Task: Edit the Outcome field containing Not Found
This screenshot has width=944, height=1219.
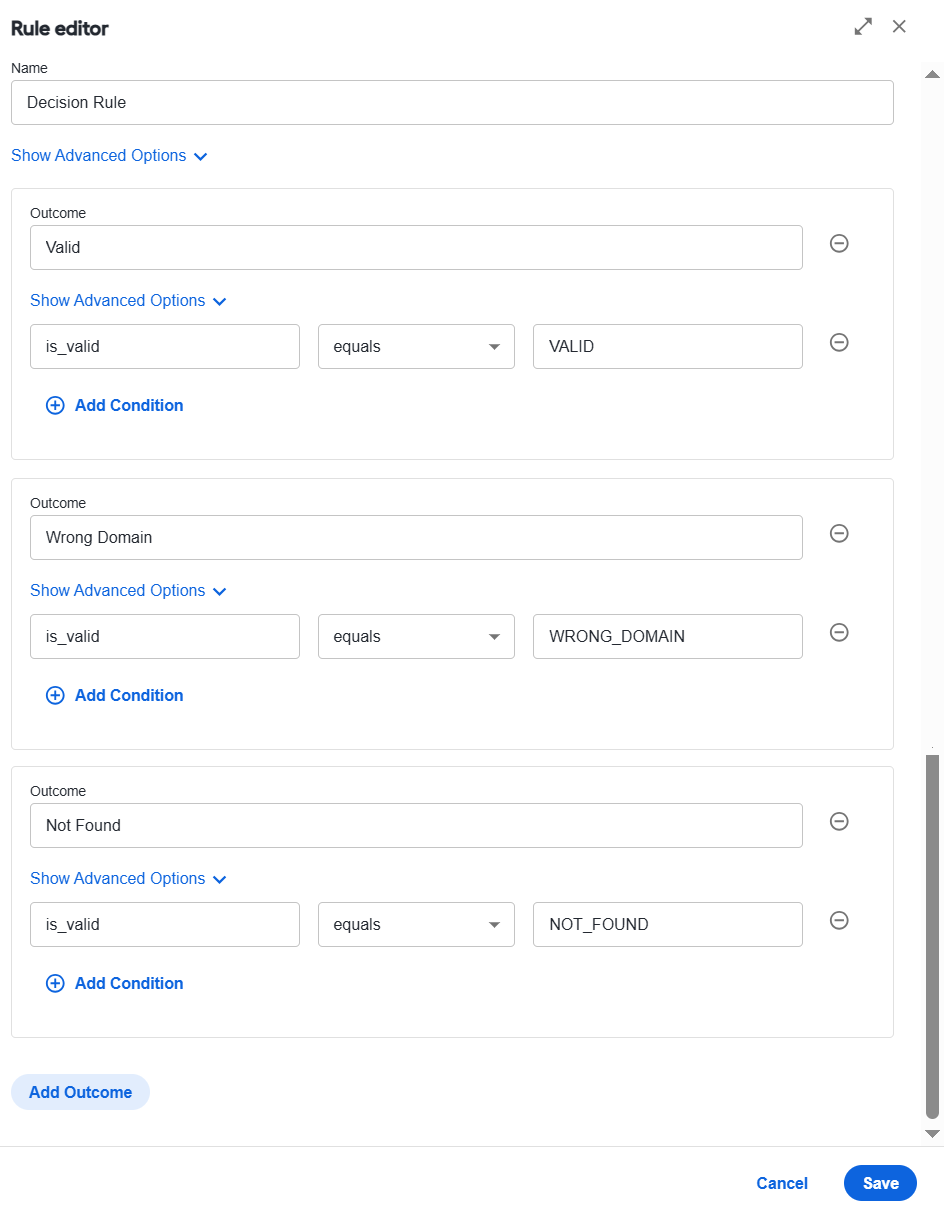Action: pos(416,825)
